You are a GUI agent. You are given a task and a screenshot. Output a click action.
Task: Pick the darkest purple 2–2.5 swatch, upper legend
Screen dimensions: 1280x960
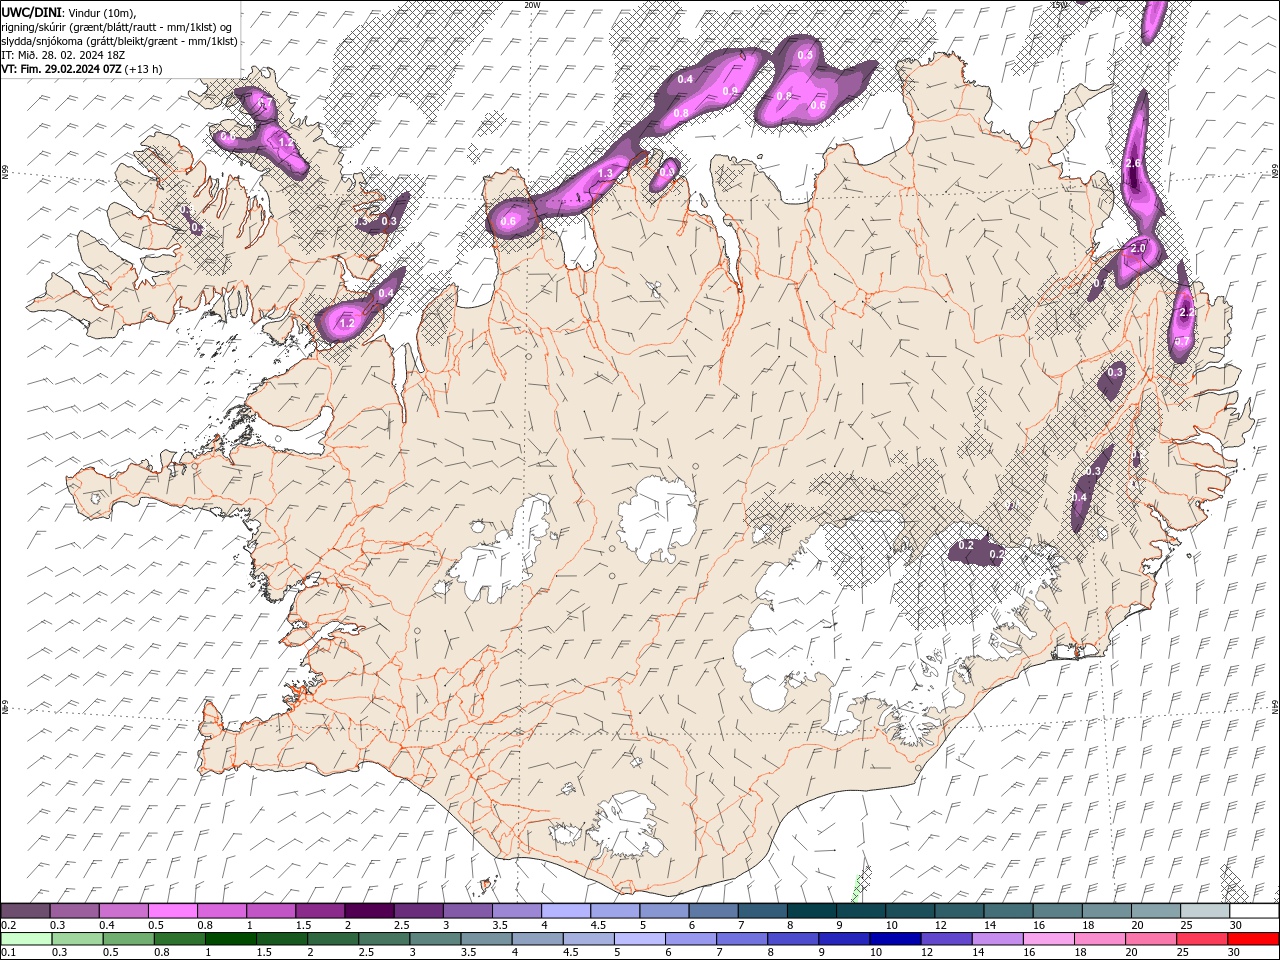[369, 911]
